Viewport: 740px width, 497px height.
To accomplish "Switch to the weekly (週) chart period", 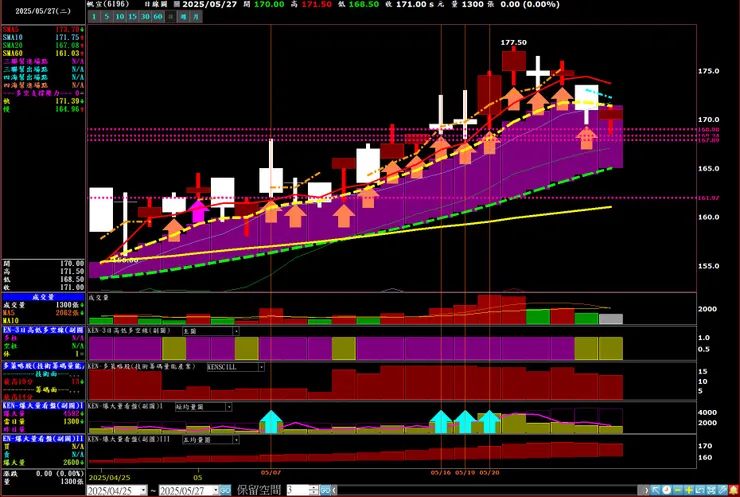I will [183, 17].
